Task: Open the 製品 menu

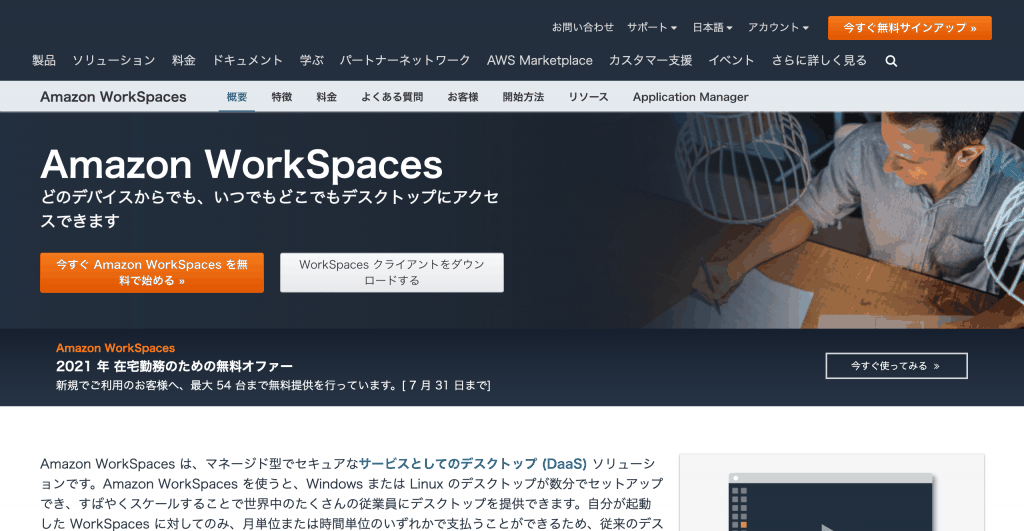Action: (x=44, y=61)
